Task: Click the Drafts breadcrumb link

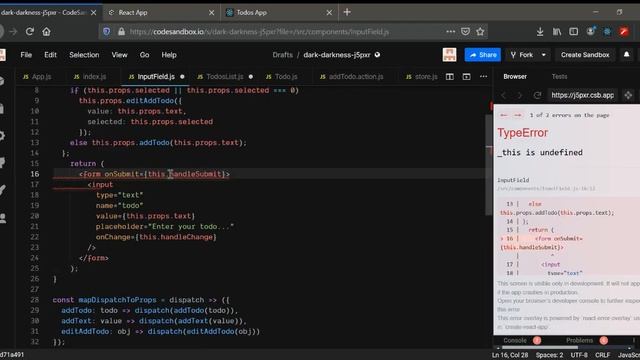Action: tap(282, 55)
